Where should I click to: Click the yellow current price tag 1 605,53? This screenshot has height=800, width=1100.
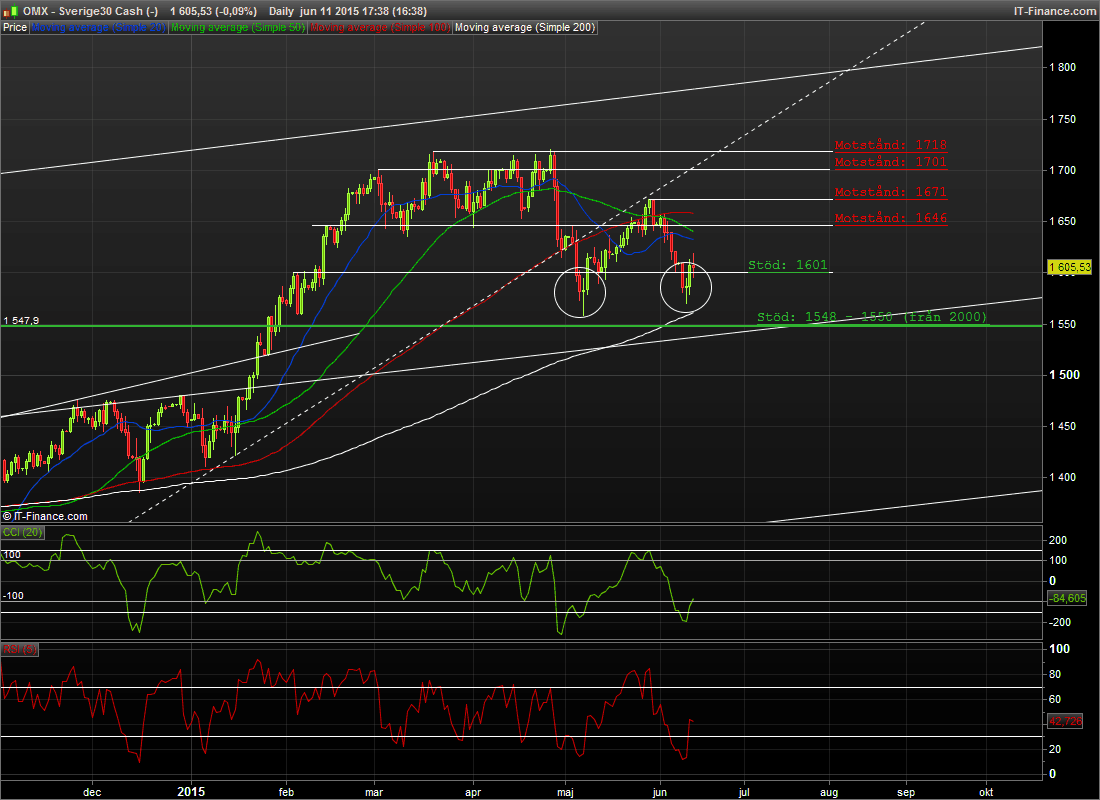coord(1071,267)
